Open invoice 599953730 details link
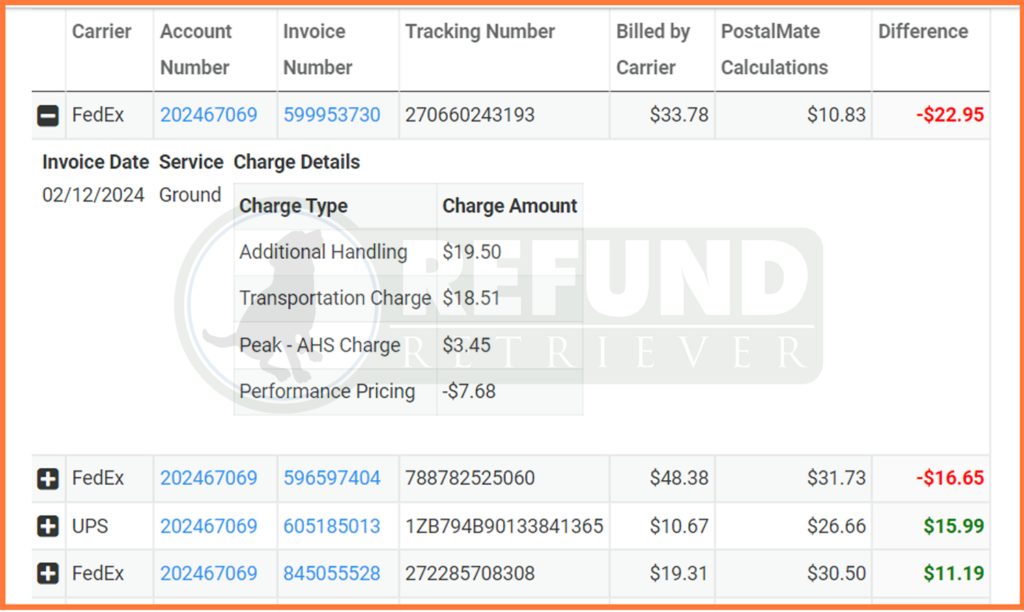The height and width of the screenshot is (612, 1024). pos(332,115)
